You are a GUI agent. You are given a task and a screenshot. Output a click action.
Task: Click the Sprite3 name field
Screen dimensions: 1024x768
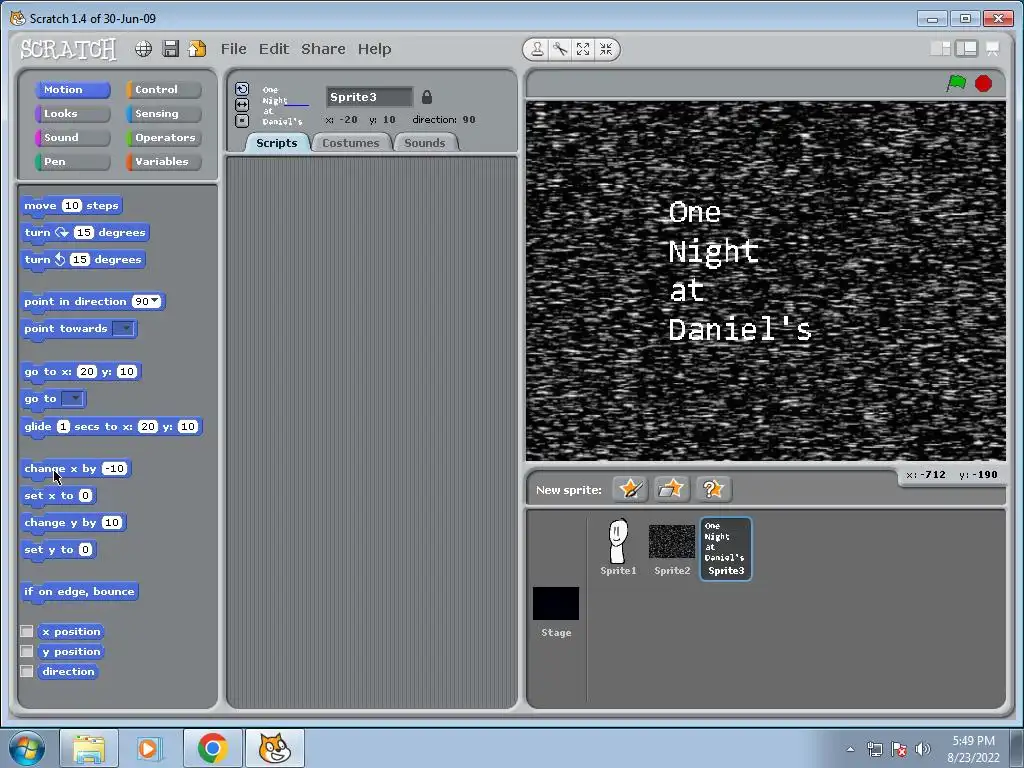[x=370, y=97]
